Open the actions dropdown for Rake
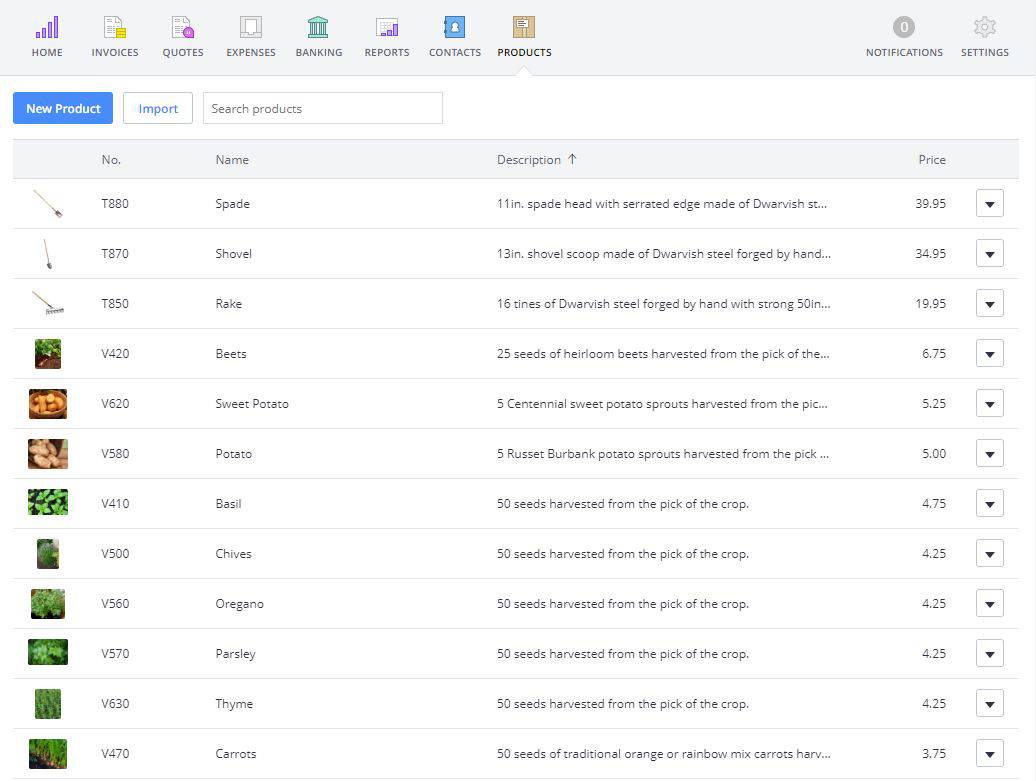Image resolution: width=1036 pixels, height=781 pixels. (x=989, y=303)
